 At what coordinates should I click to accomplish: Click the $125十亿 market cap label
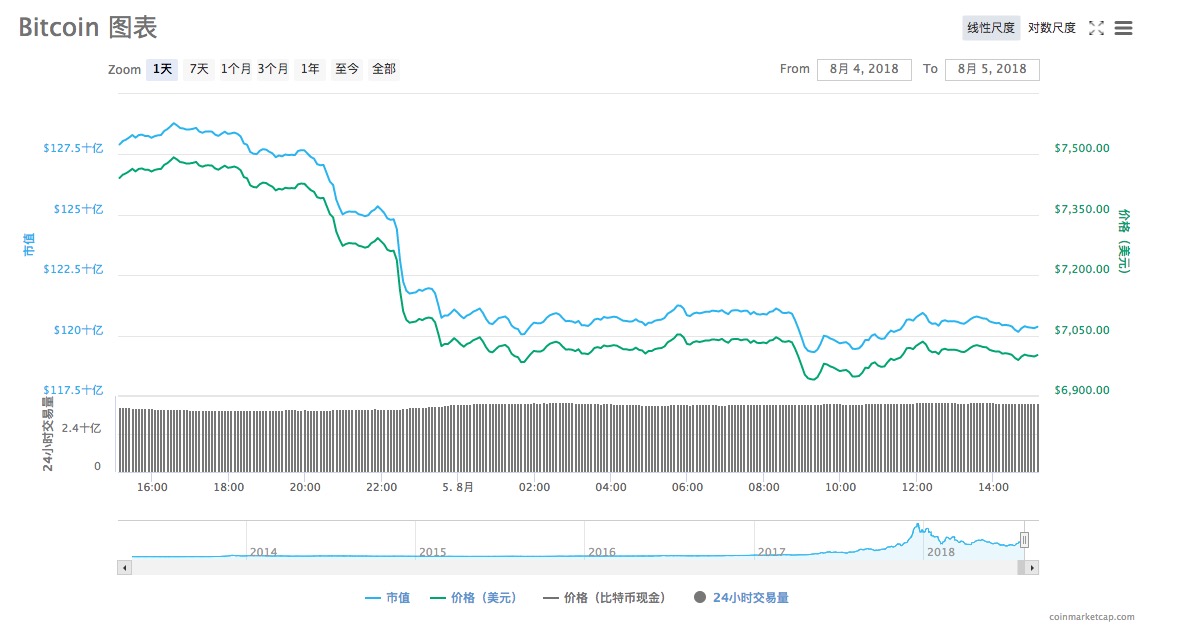click(78, 209)
